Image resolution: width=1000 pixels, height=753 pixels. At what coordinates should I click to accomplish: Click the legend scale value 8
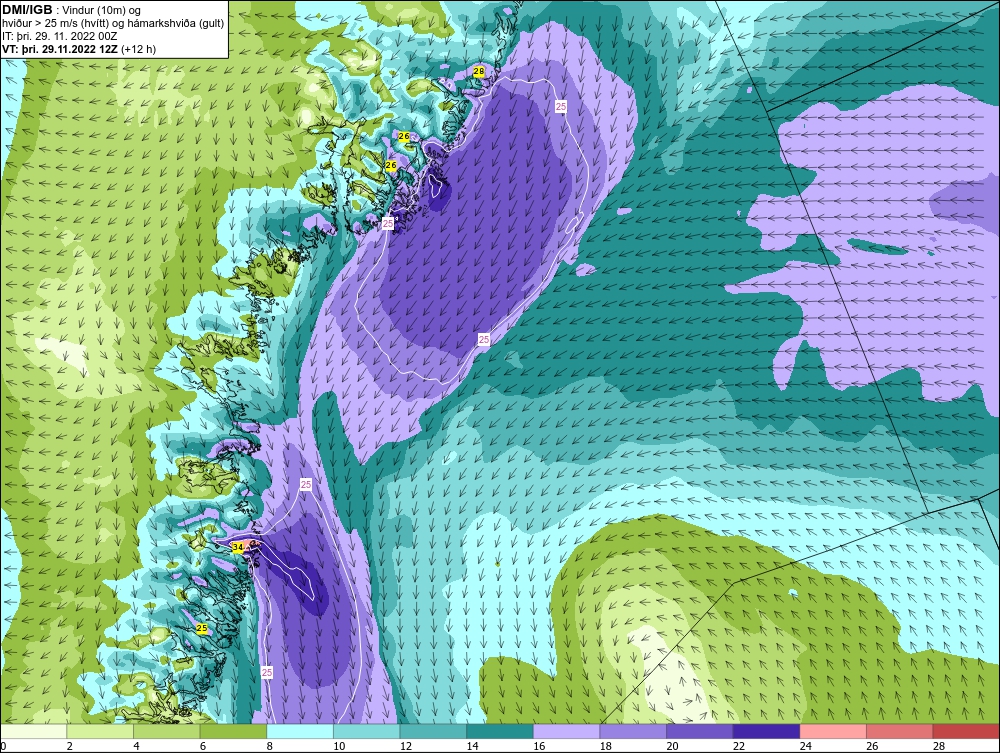click(270, 746)
